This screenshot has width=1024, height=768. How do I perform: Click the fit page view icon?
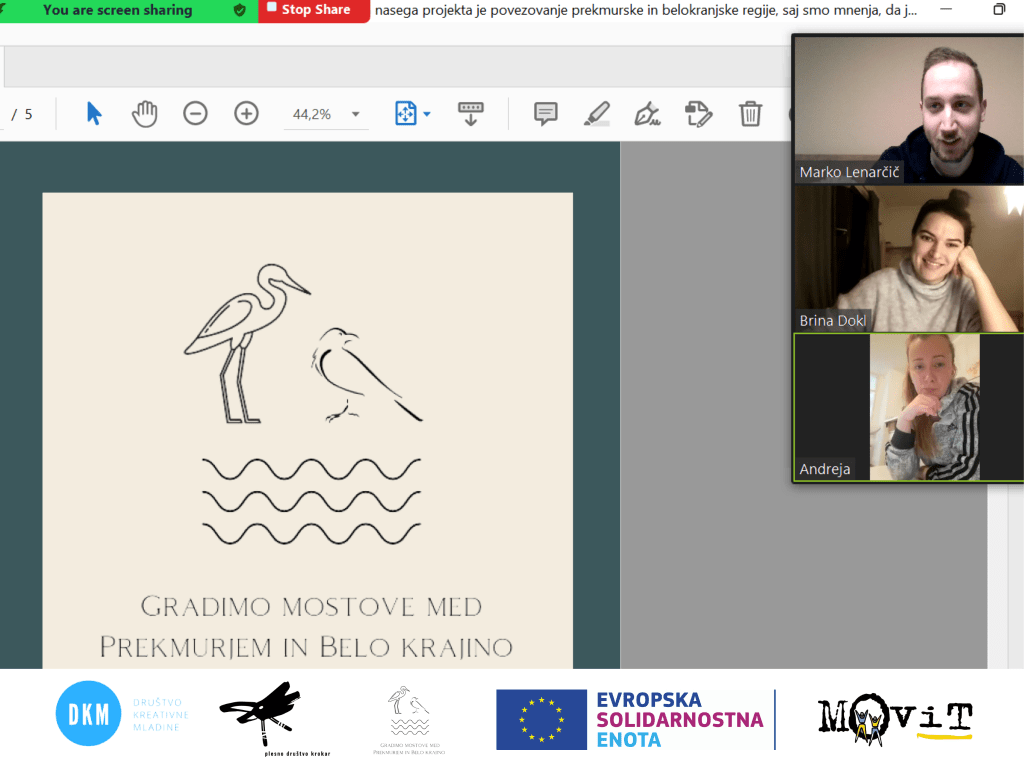click(x=405, y=114)
